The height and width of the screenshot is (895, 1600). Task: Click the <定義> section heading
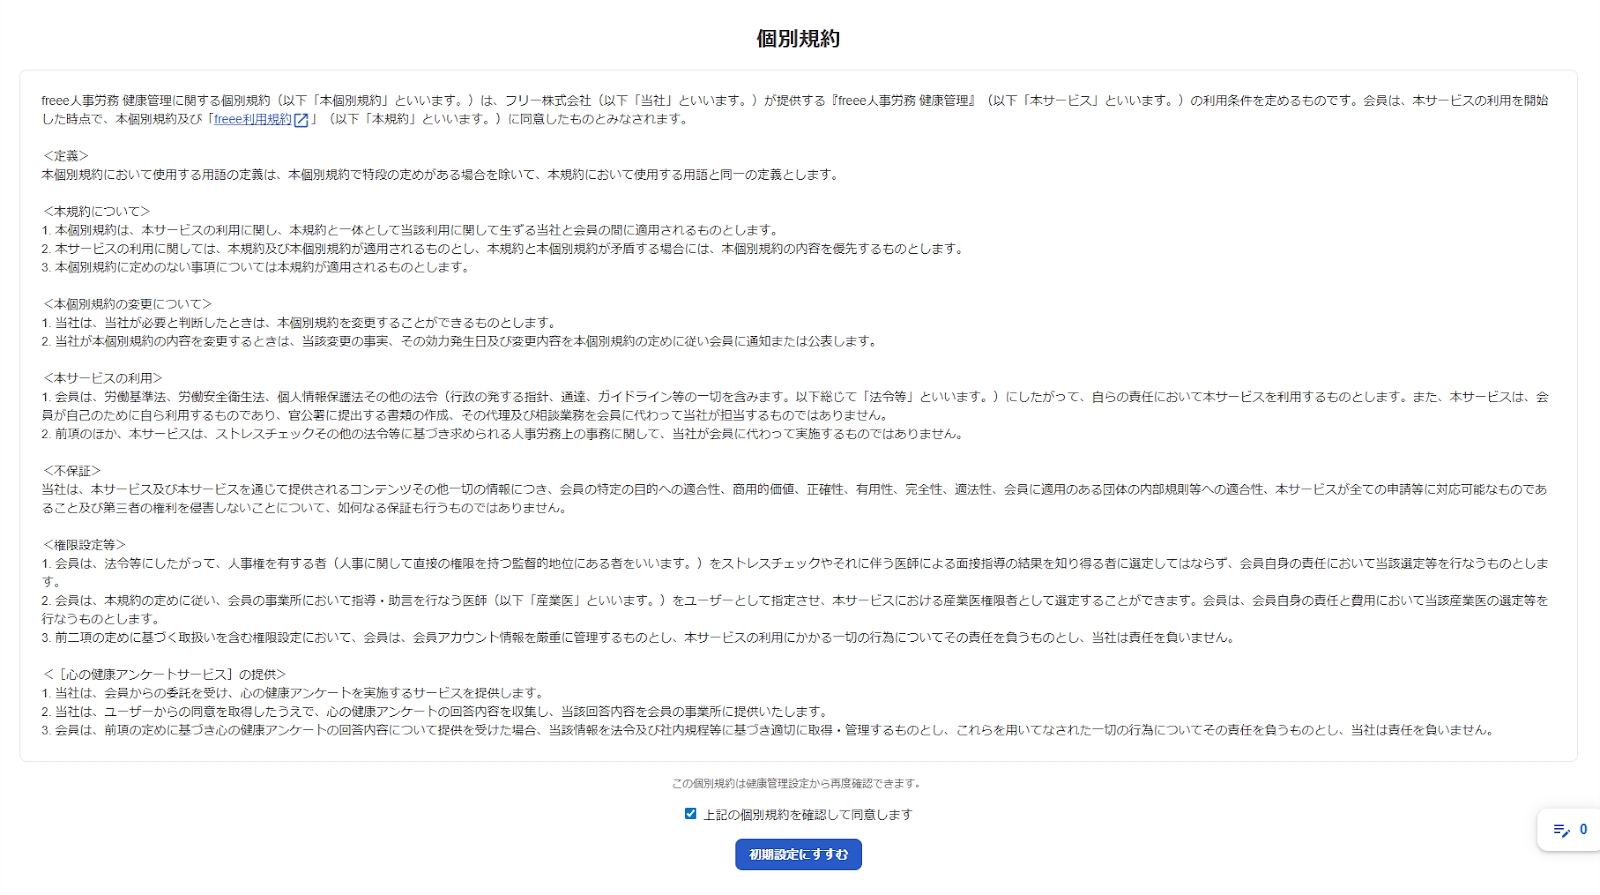(x=66, y=156)
